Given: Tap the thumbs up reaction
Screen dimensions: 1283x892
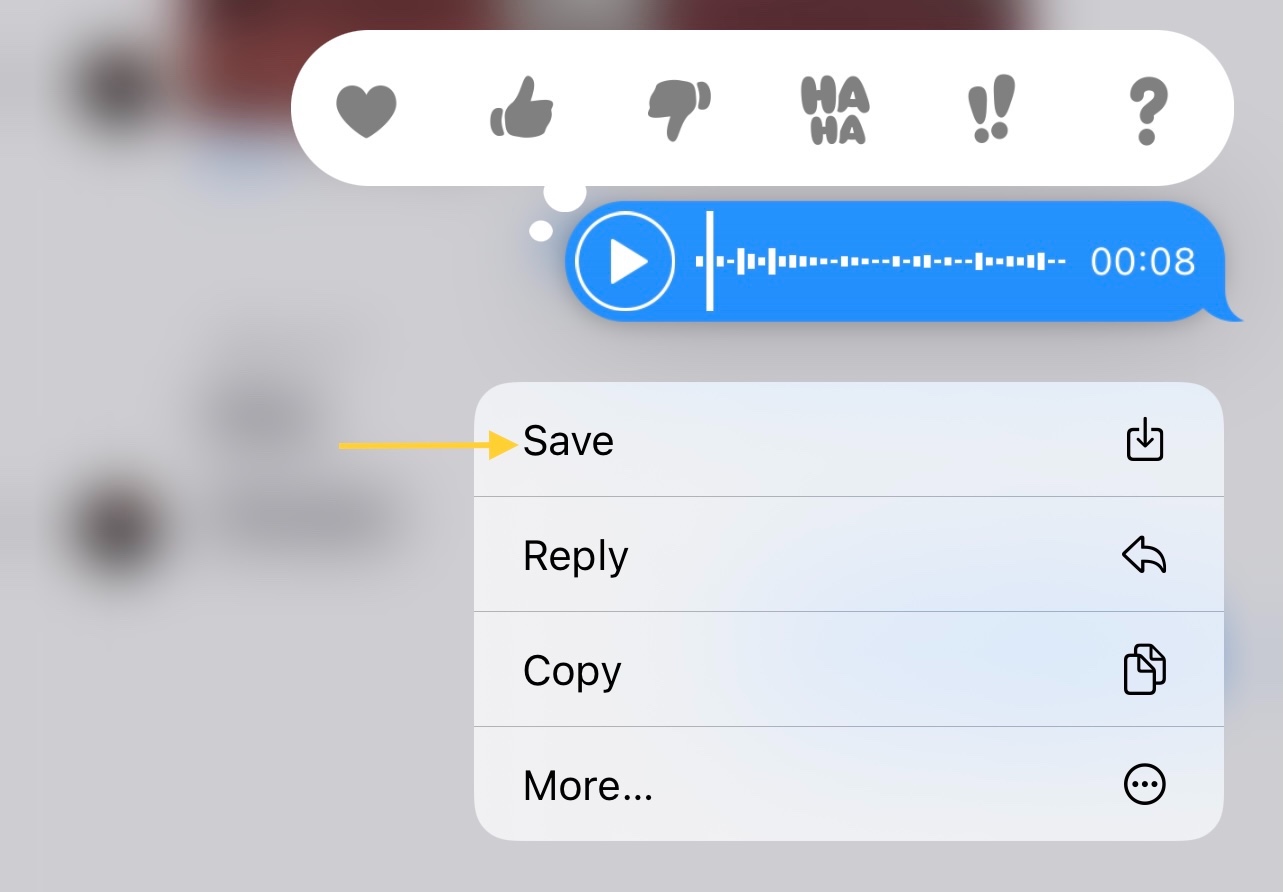Looking at the screenshot, I should click(x=521, y=107).
